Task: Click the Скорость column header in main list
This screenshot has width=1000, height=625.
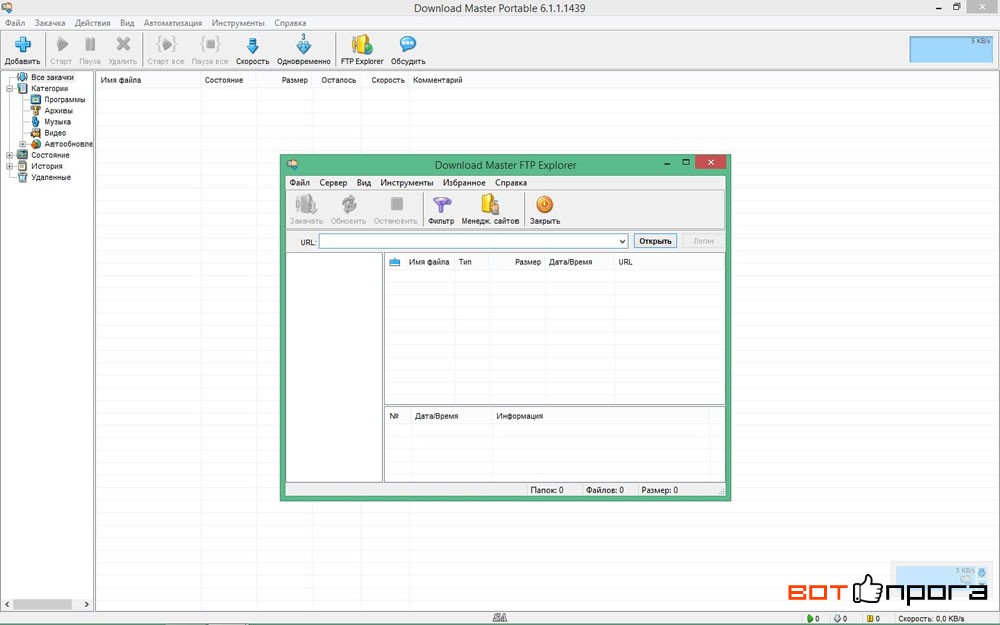Action: (388, 80)
